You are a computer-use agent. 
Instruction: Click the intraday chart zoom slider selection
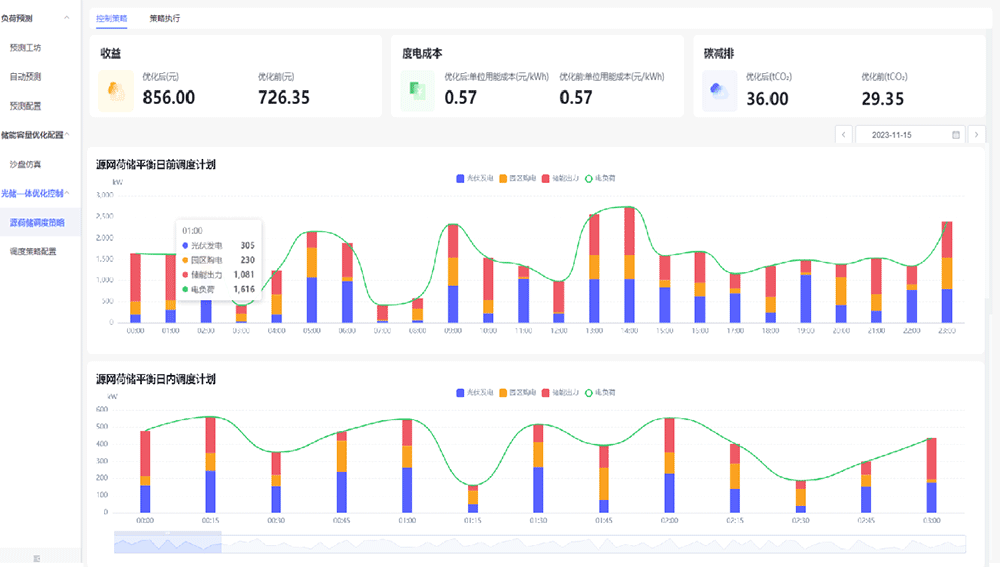167,543
